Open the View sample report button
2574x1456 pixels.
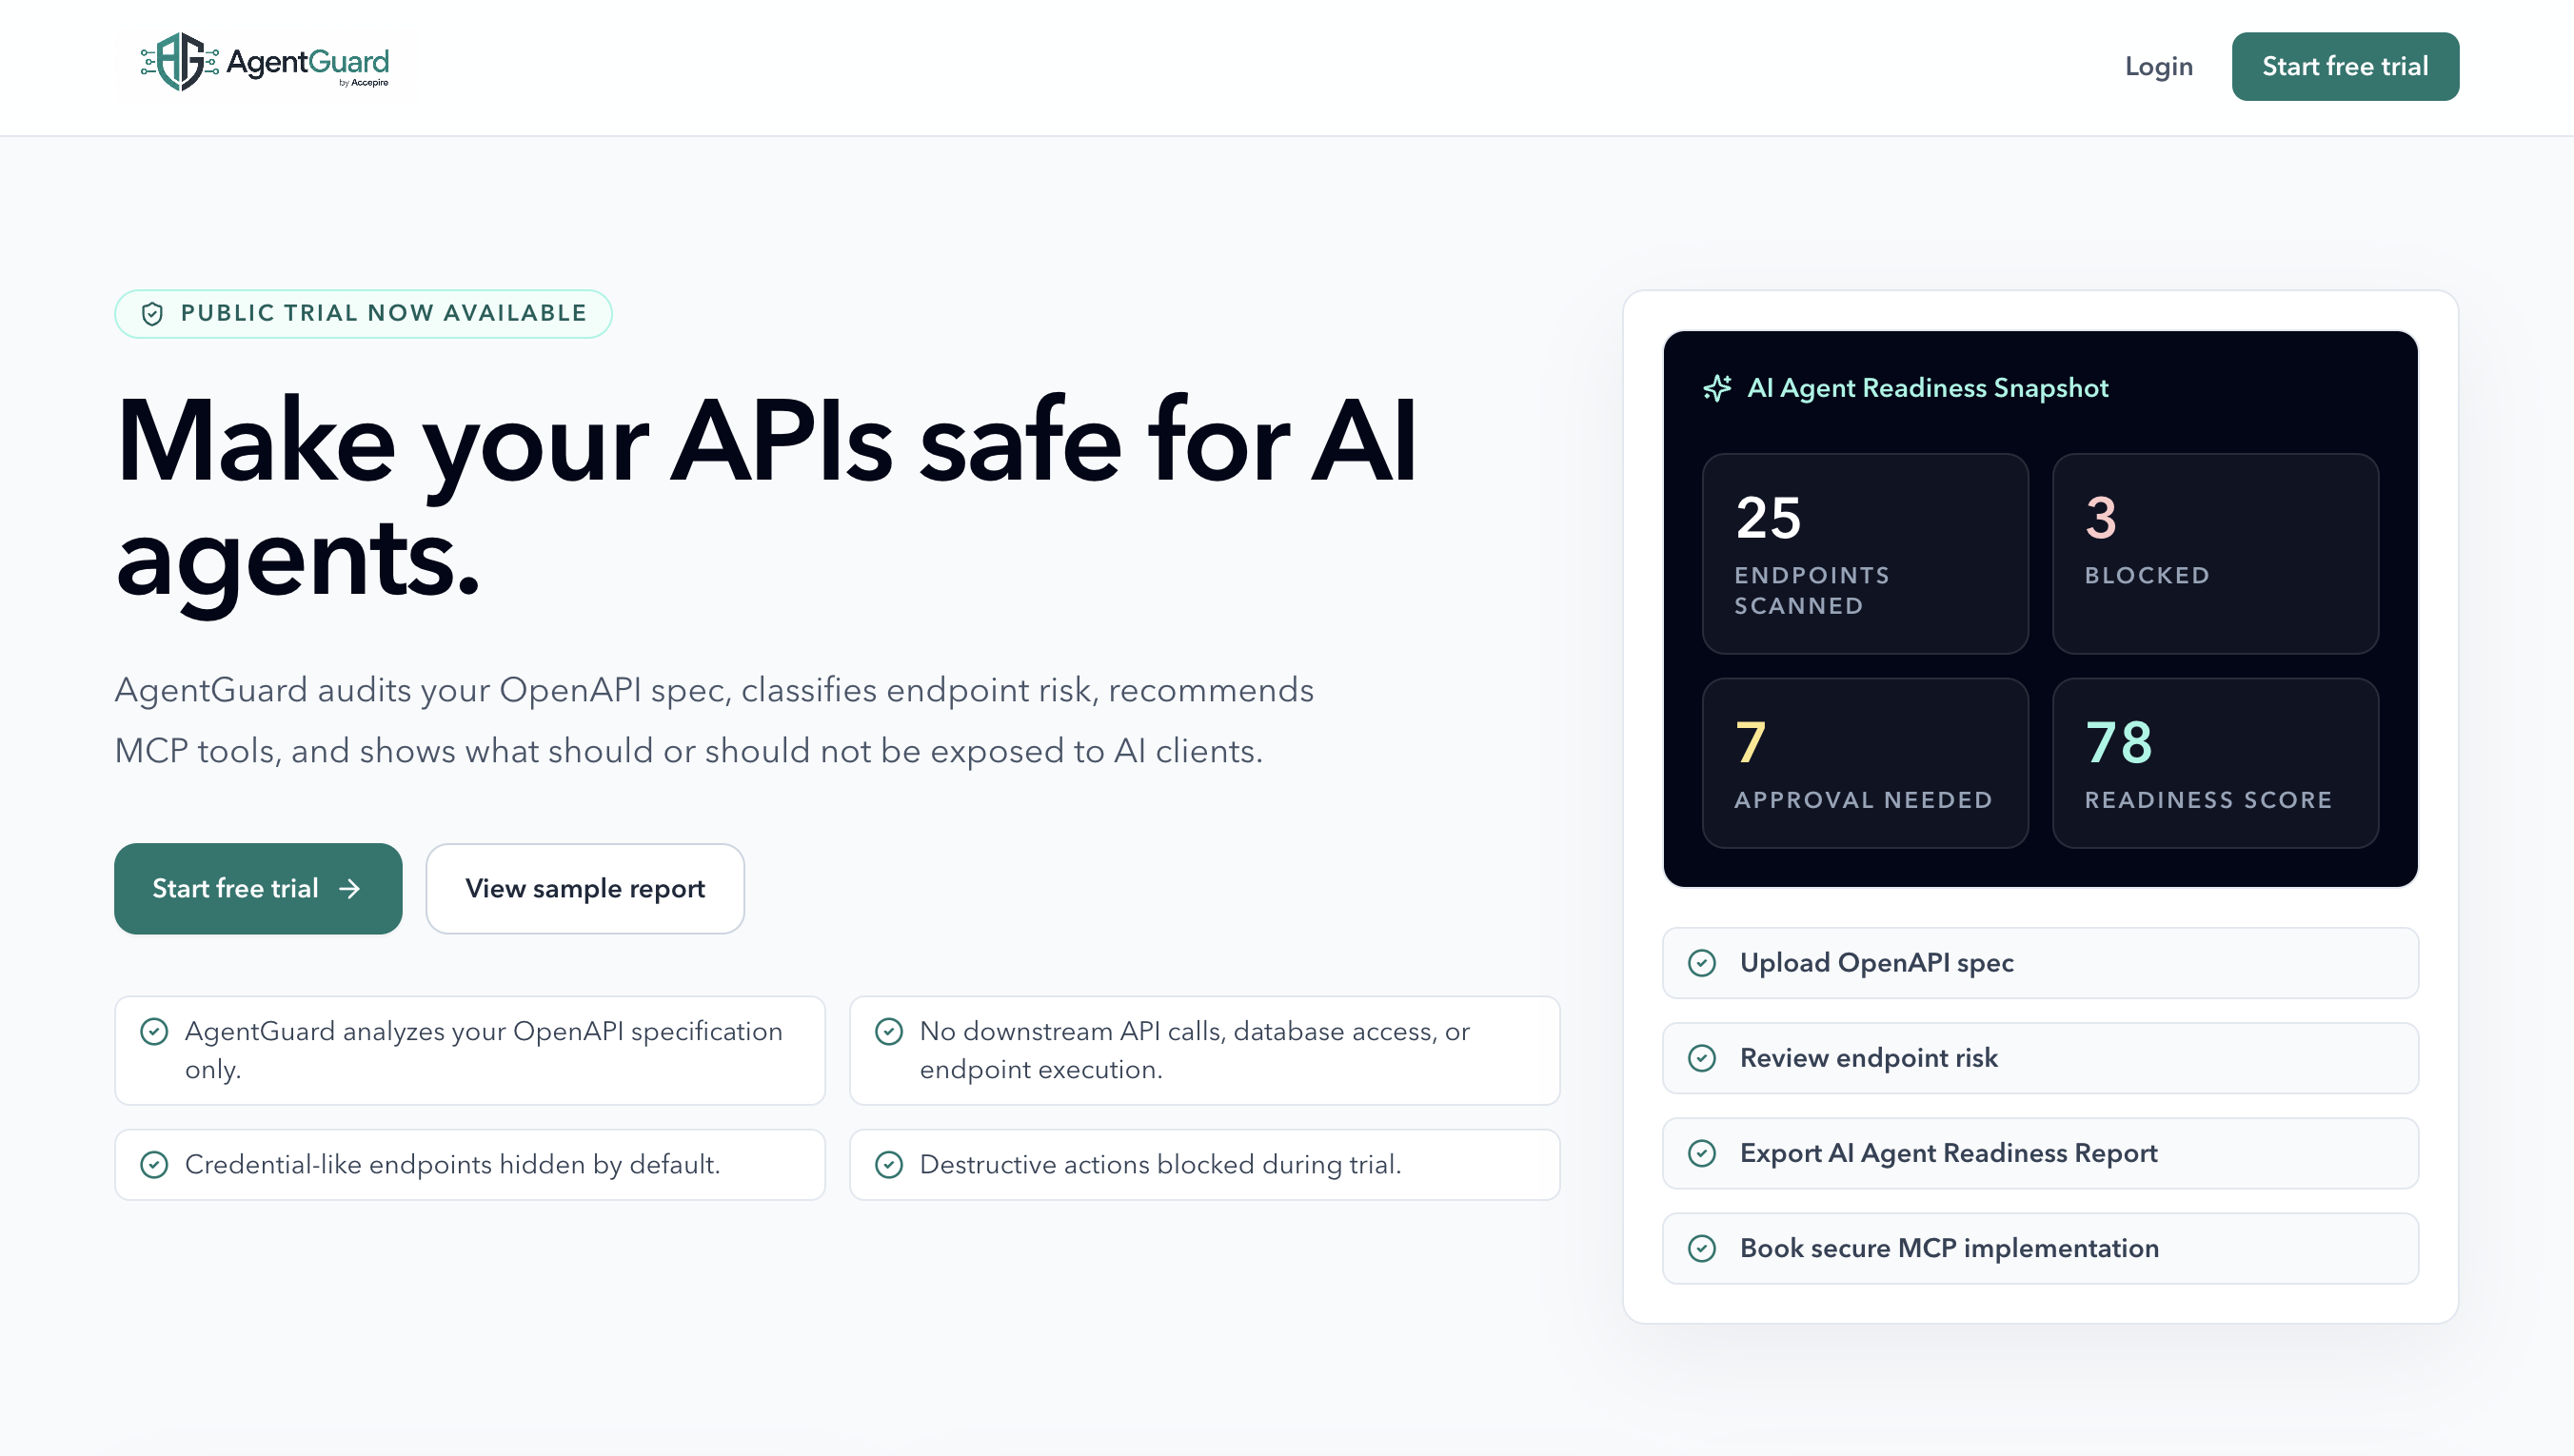point(585,888)
